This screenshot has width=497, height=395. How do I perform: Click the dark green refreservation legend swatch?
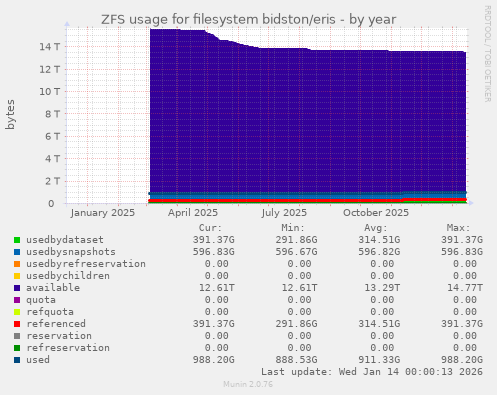[x=17, y=348]
